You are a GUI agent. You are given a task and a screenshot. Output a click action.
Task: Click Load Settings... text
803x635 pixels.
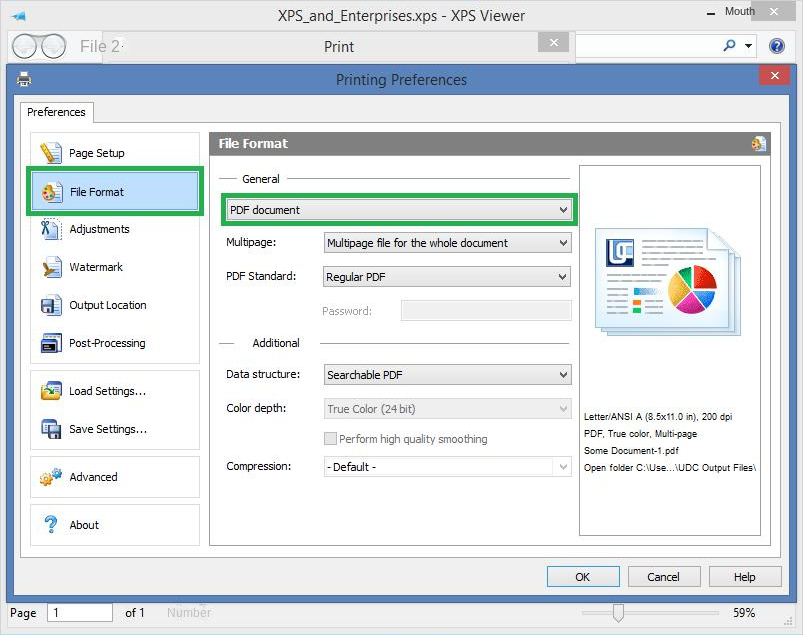[x=108, y=391]
